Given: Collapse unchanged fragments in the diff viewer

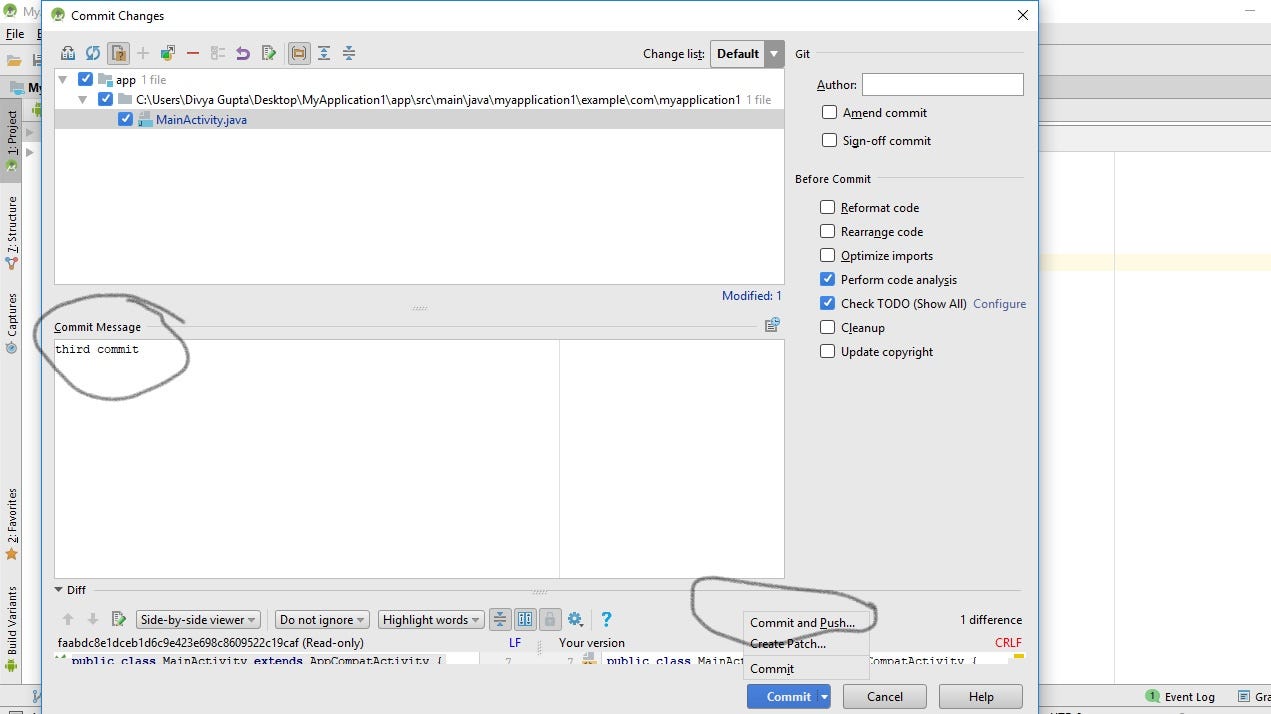Looking at the screenshot, I should click(500, 619).
